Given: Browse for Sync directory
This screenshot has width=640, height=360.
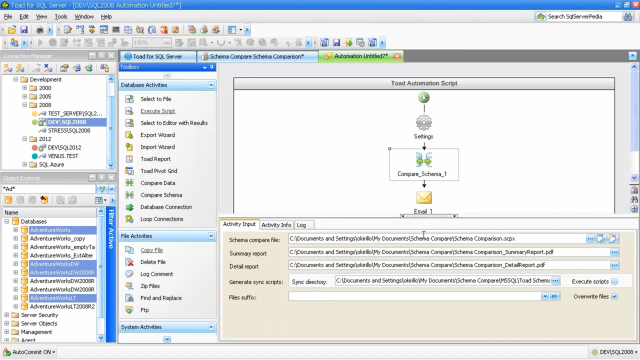Looking at the screenshot, I should [x=556, y=281].
